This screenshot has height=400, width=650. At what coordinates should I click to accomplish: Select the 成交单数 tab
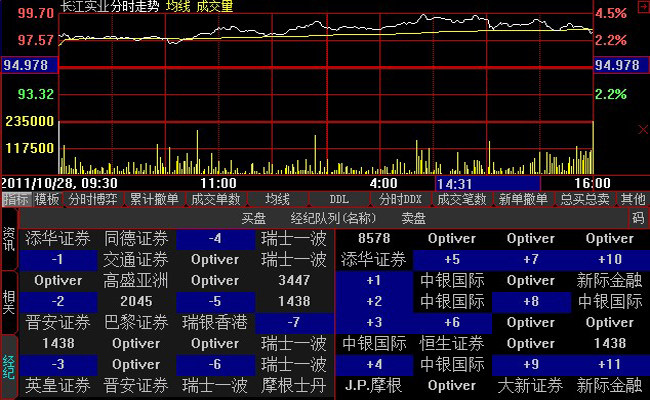[216, 199]
